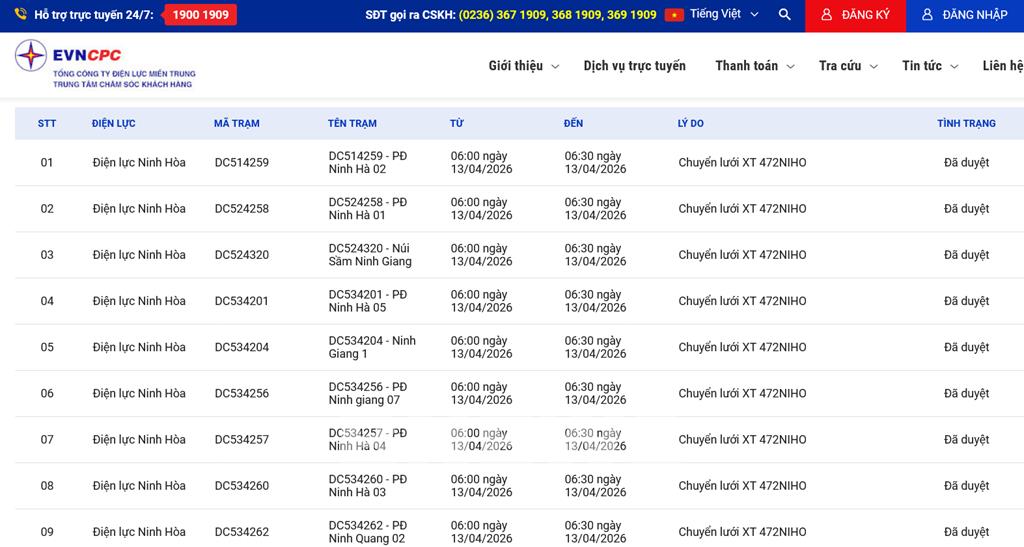Click the user icon beside Đăng ký
1024x547 pixels.
(x=826, y=15)
